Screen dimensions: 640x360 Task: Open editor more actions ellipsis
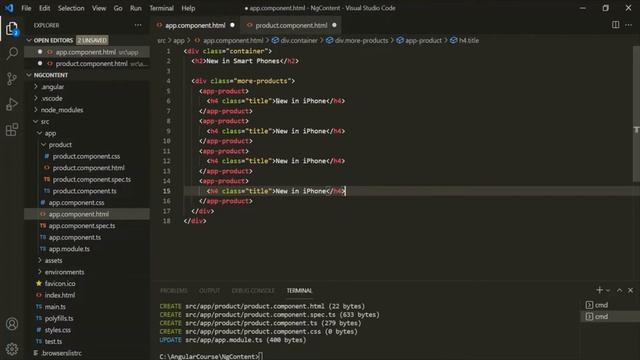(629, 25)
